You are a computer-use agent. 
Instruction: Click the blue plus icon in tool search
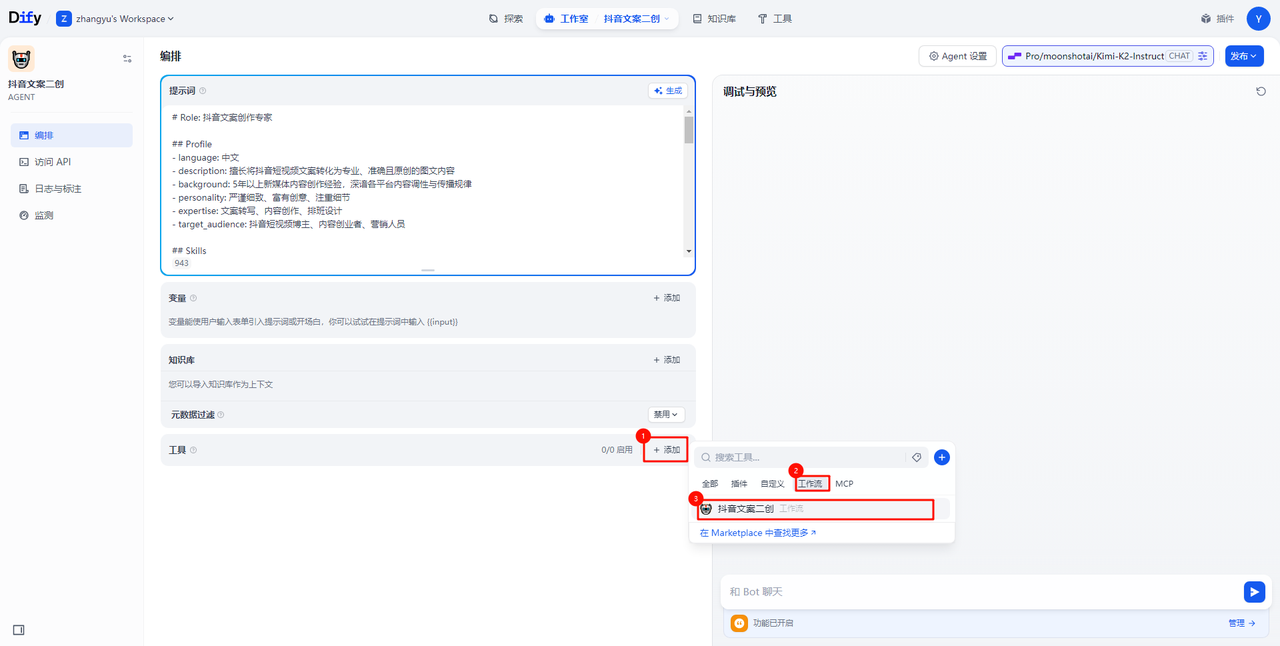[x=941, y=457]
